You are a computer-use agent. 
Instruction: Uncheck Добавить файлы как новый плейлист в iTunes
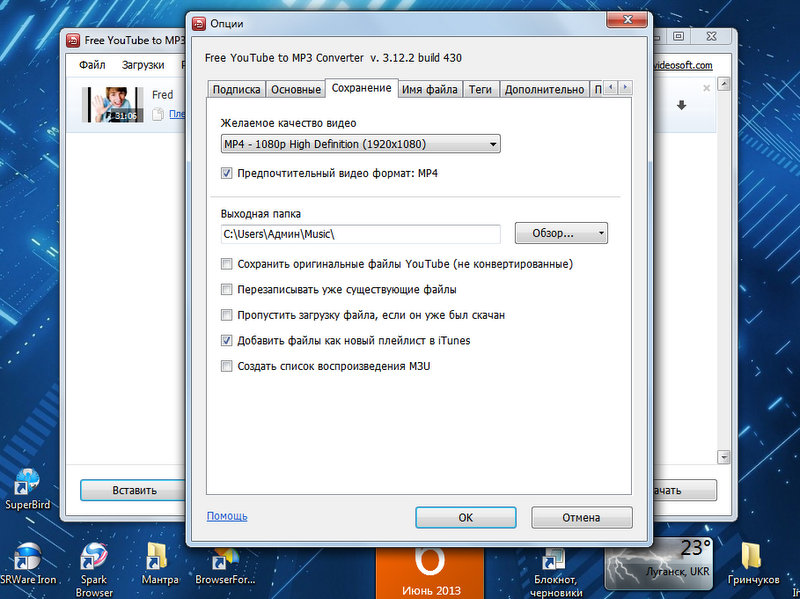coord(227,341)
